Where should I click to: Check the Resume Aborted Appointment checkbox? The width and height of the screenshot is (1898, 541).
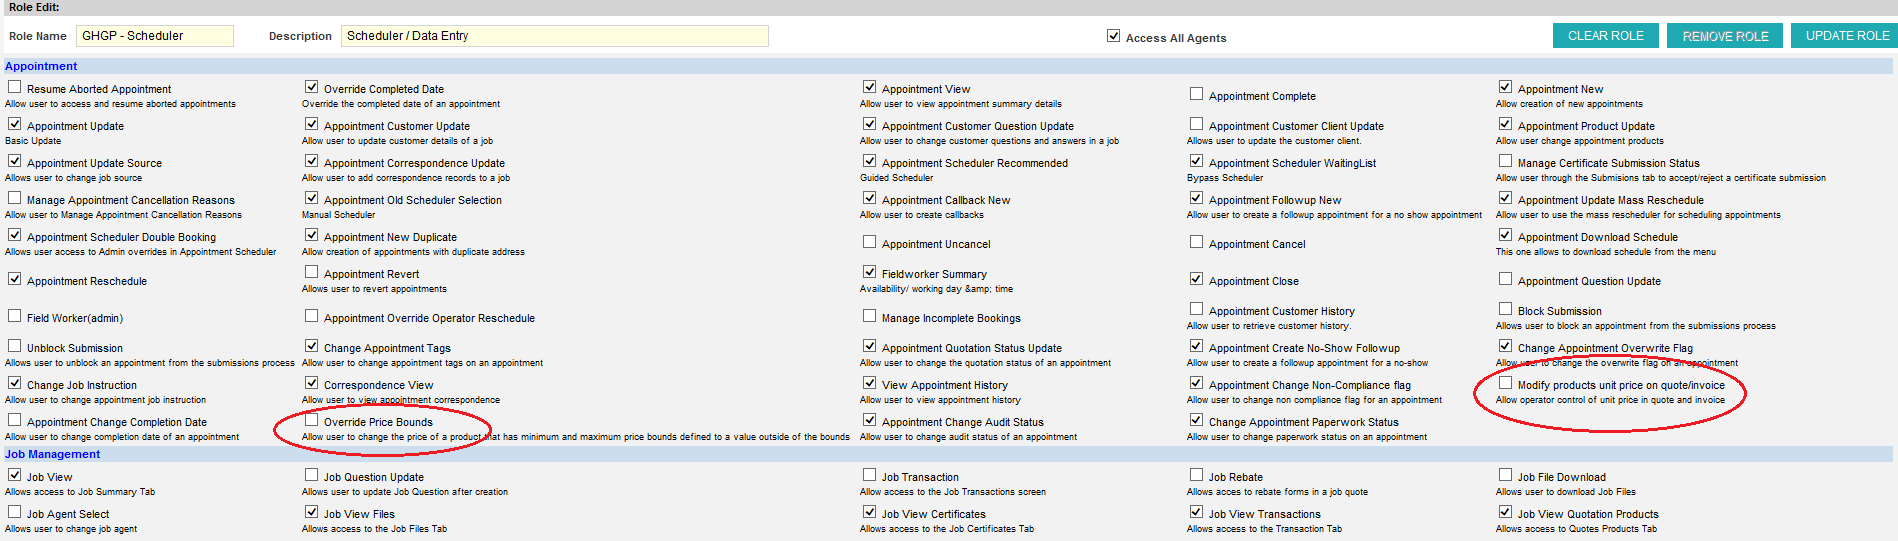15,87
